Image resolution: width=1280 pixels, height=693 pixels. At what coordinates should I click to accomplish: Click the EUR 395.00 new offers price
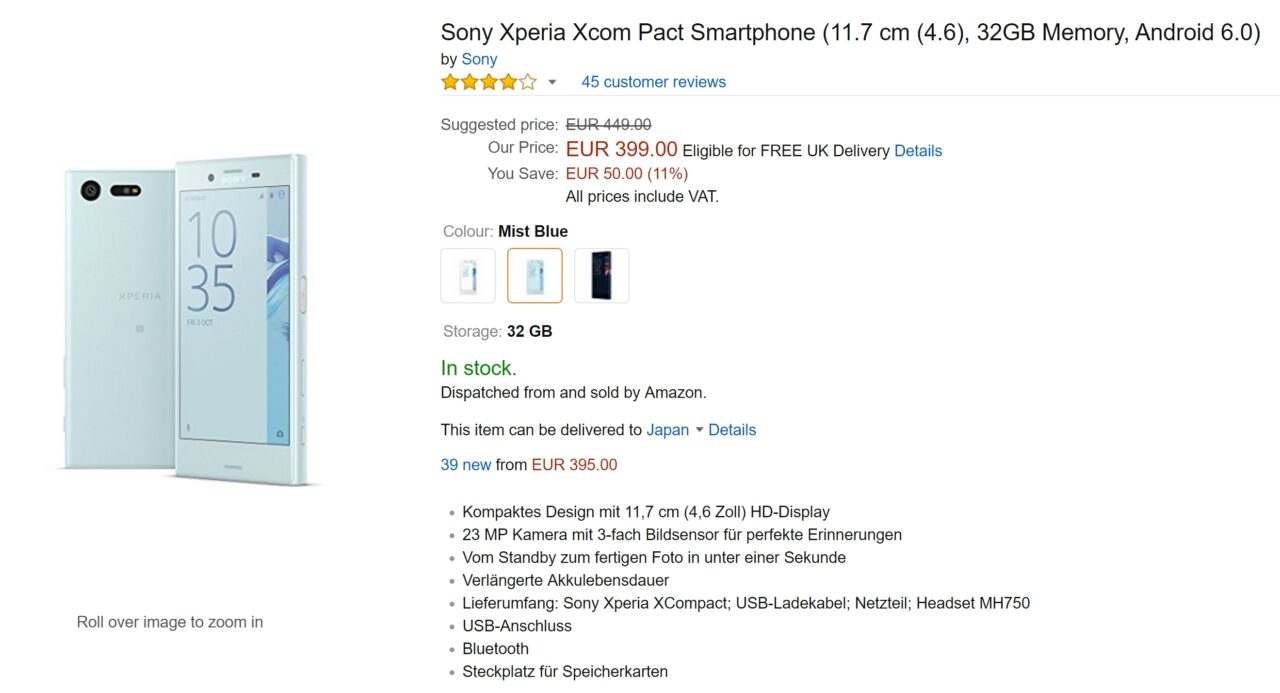[574, 465]
